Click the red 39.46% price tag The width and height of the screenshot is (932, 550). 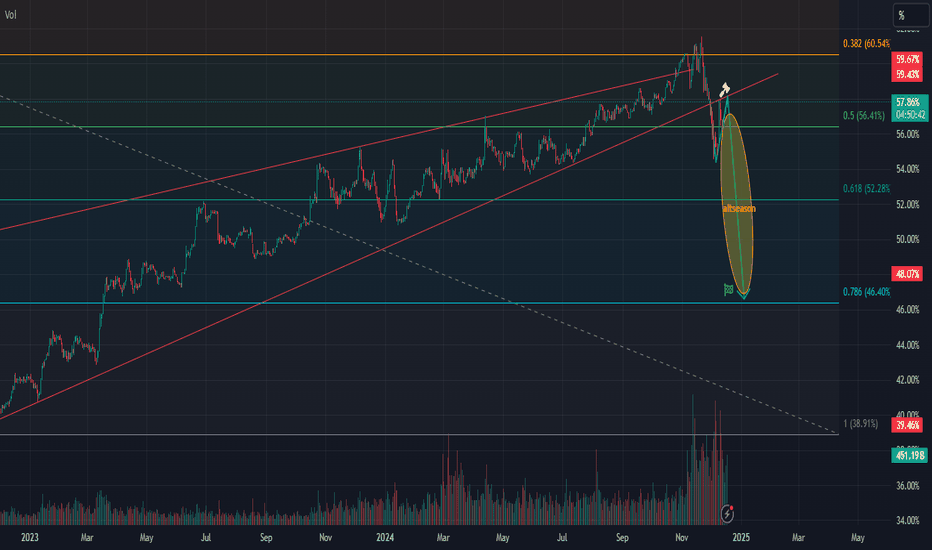pos(907,425)
